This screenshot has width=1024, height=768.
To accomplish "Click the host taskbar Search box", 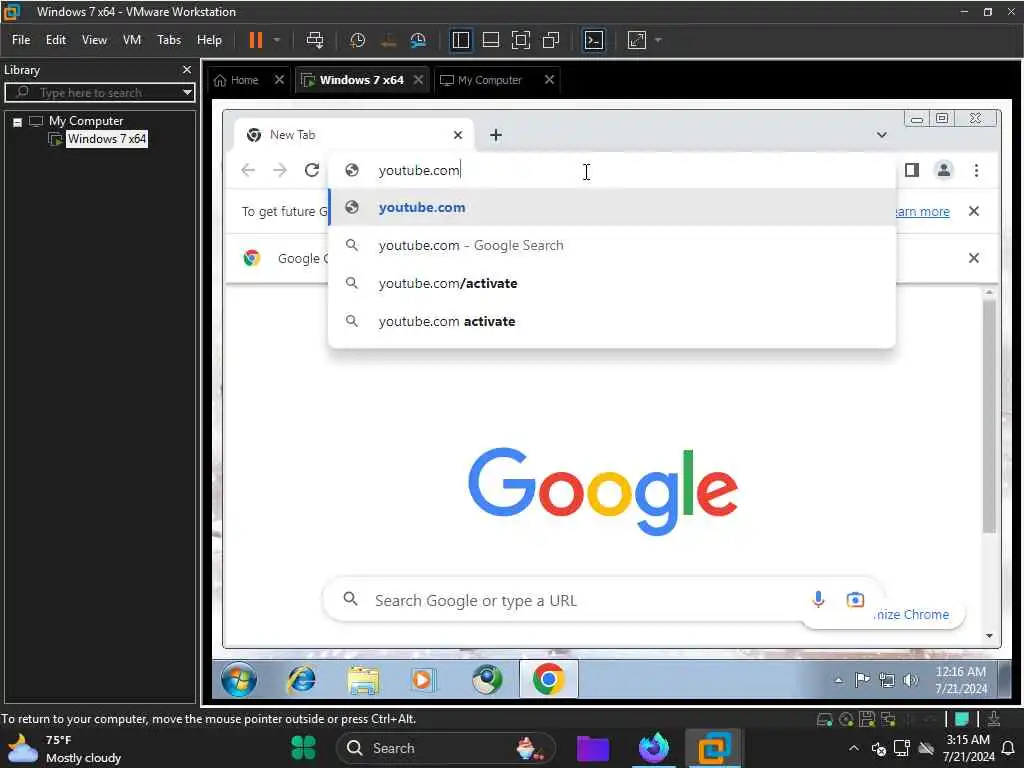I will pos(446,748).
